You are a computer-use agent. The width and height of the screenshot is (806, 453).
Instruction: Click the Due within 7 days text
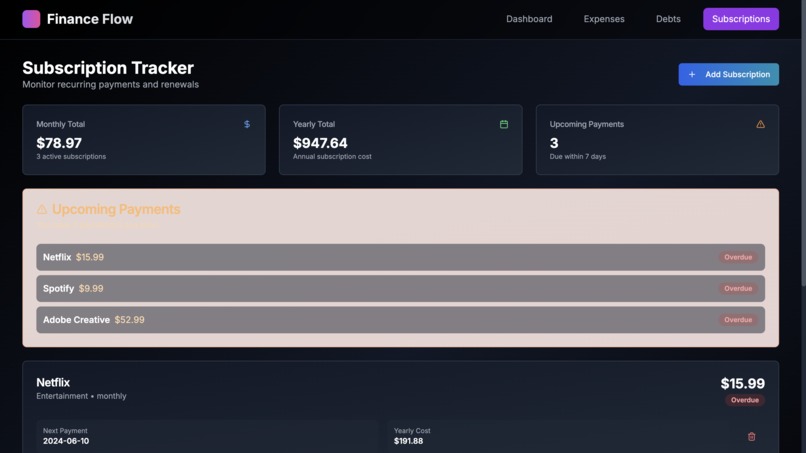pyautogui.click(x=578, y=156)
